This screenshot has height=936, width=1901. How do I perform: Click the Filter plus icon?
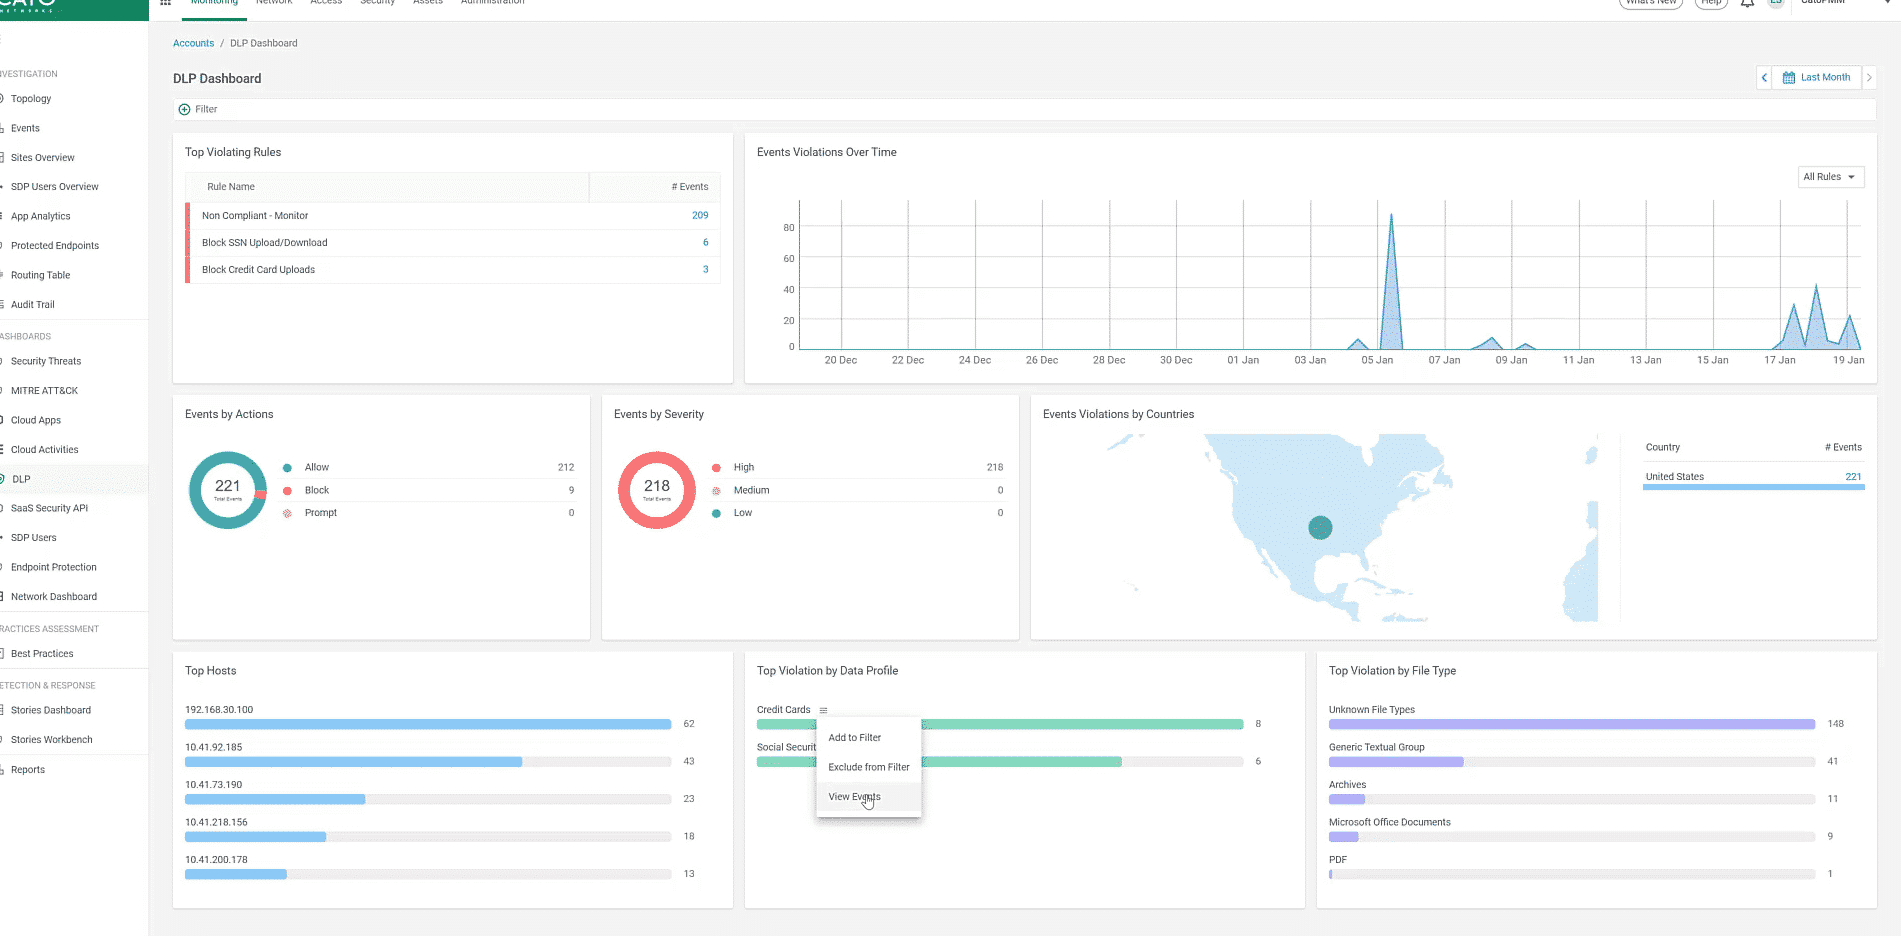point(184,109)
